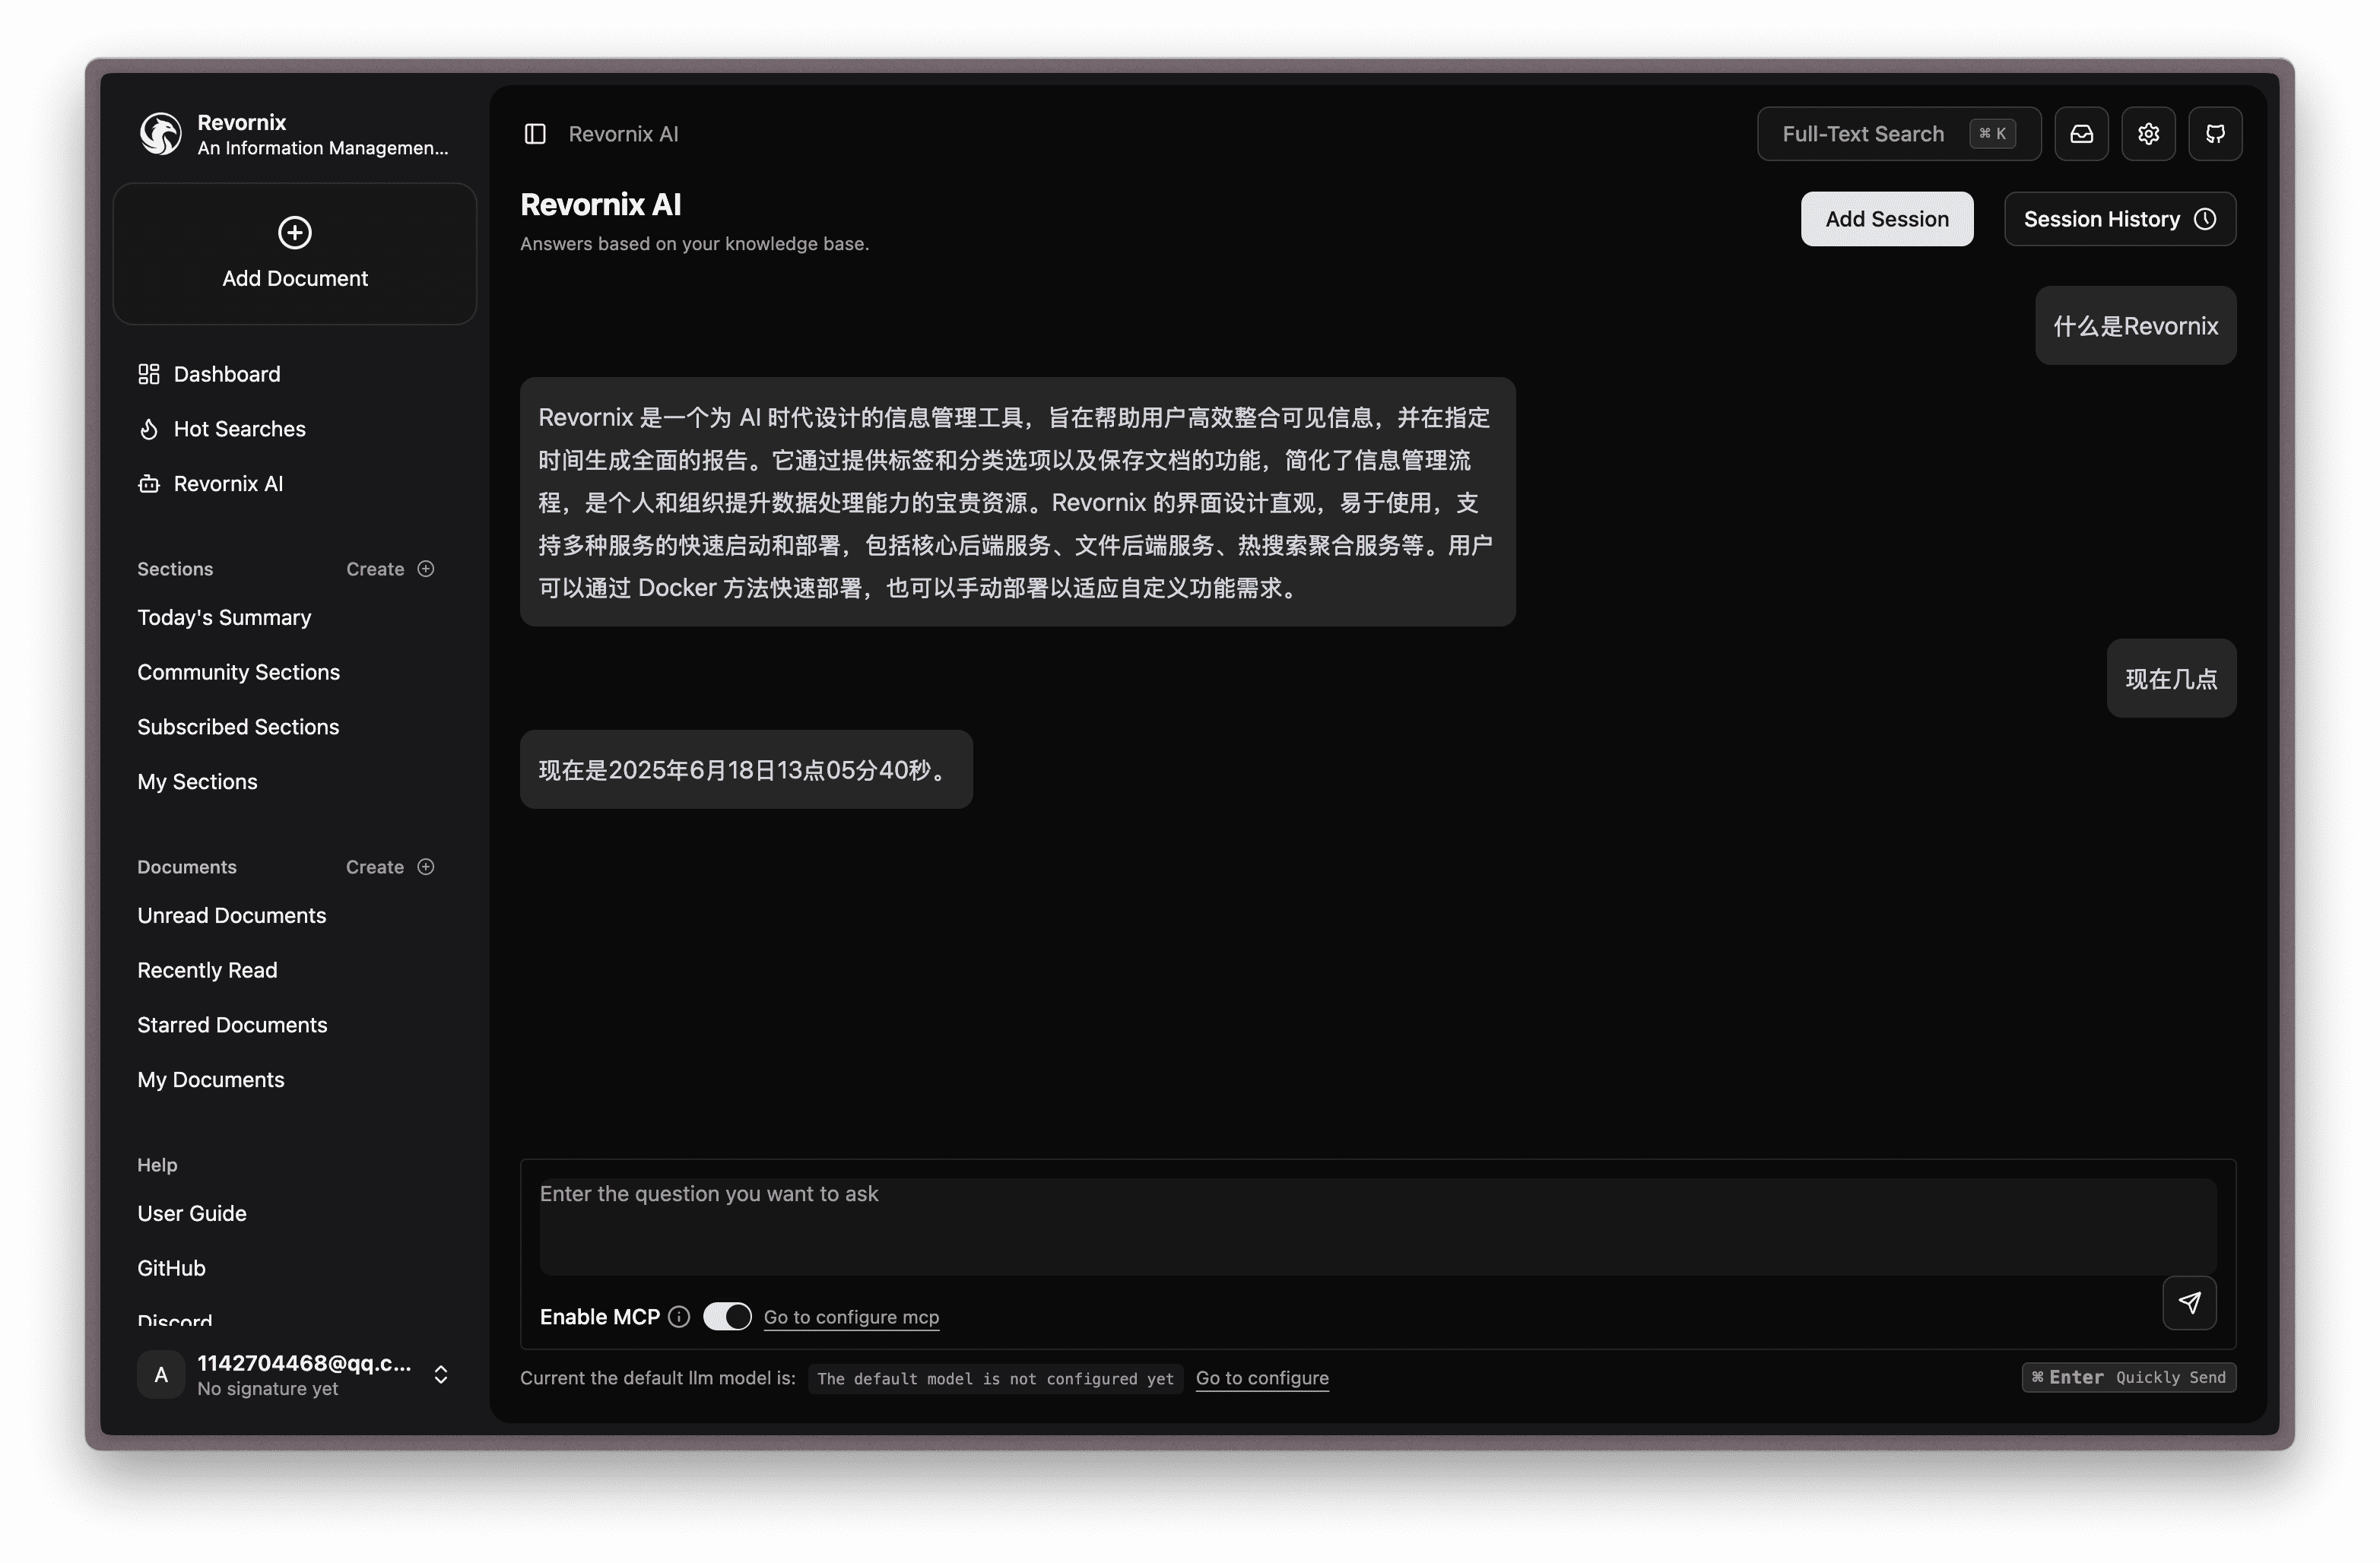Expand the user account menu chevron
The image size is (2380, 1563).
pyautogui.click(x=441, y=1375)
